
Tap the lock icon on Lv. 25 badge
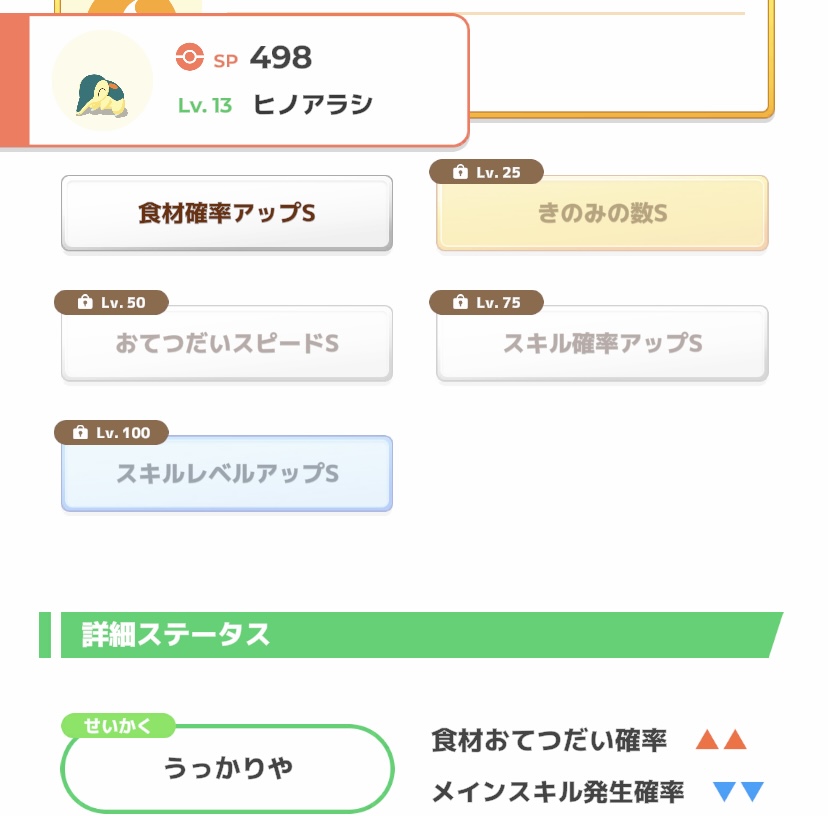(459, 172)
